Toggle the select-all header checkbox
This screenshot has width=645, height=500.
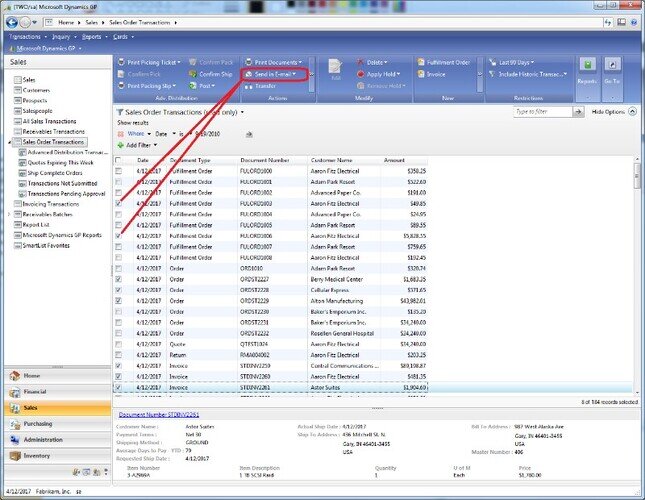click(118, 160)
